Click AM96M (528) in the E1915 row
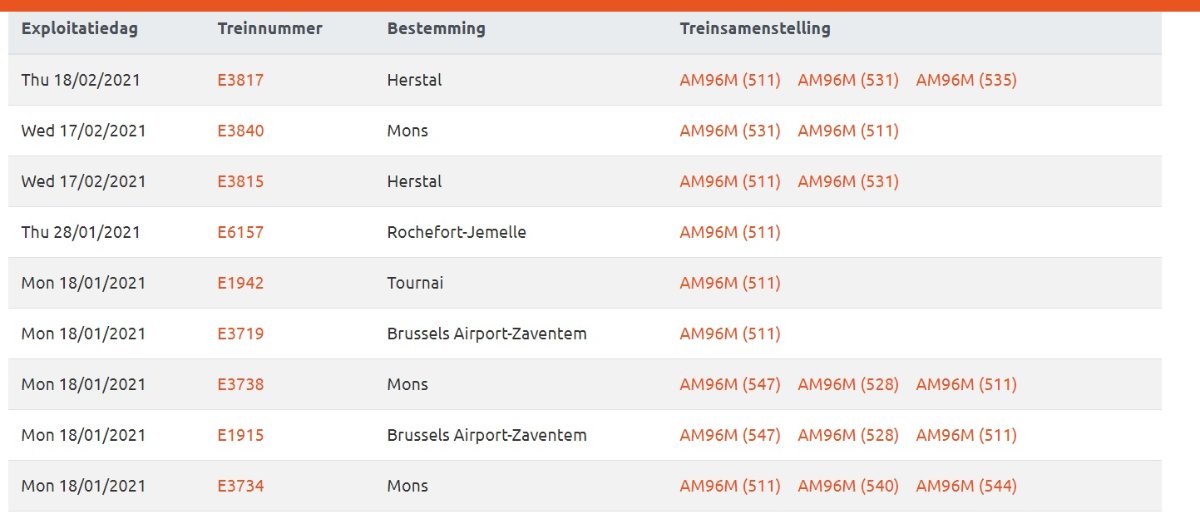The image size is (1200, 524). (x=848, y=436)
